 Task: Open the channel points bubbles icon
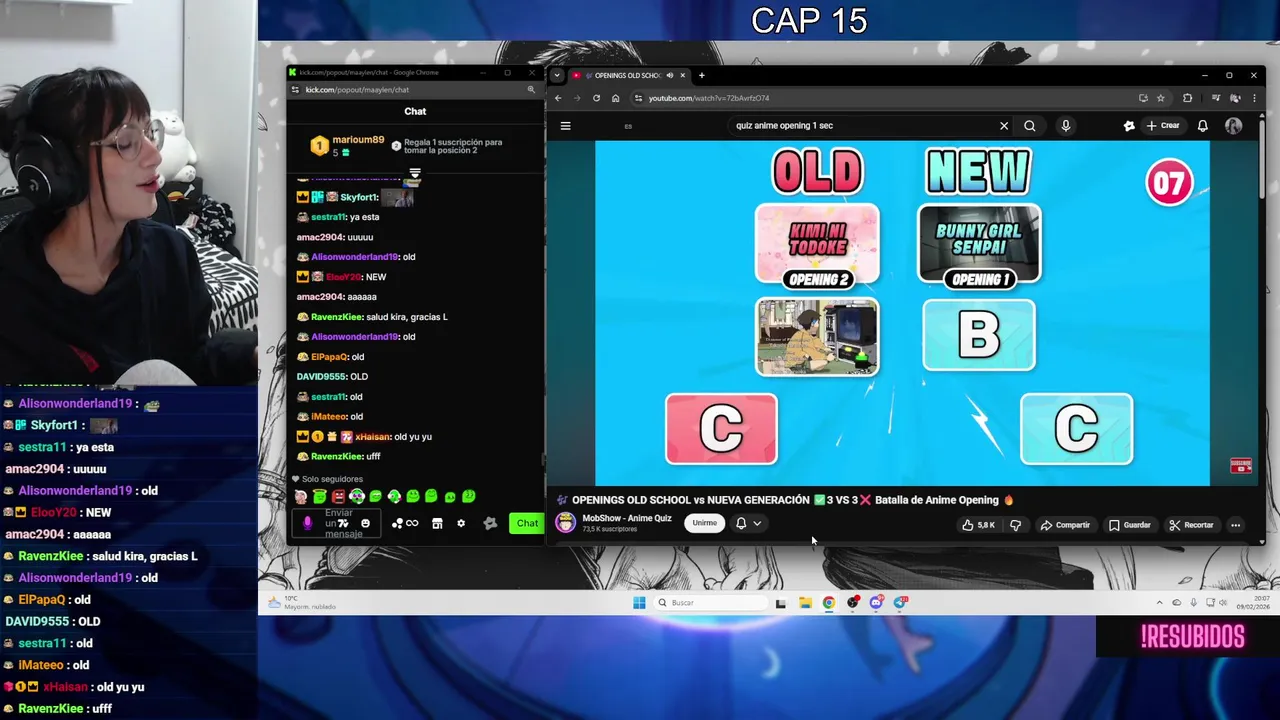397,523
